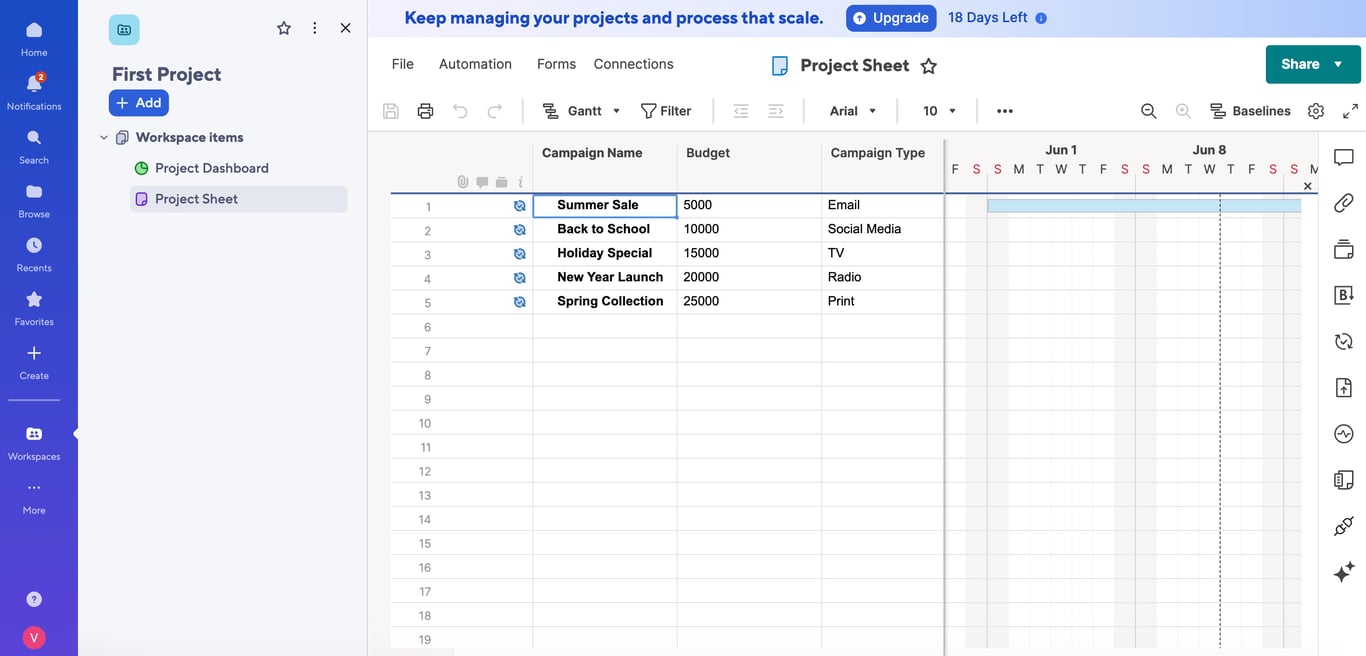The image size is (1366, 656).
Task: Switch to the Automation menu
Action: [475, 63]
